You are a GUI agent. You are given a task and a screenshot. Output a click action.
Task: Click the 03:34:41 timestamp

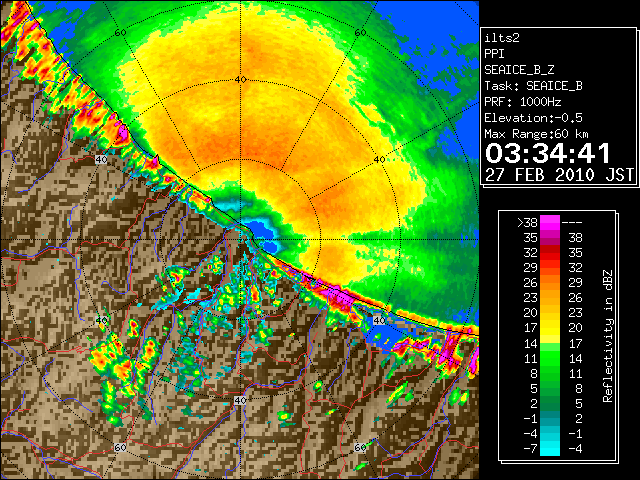coord(548,153)
